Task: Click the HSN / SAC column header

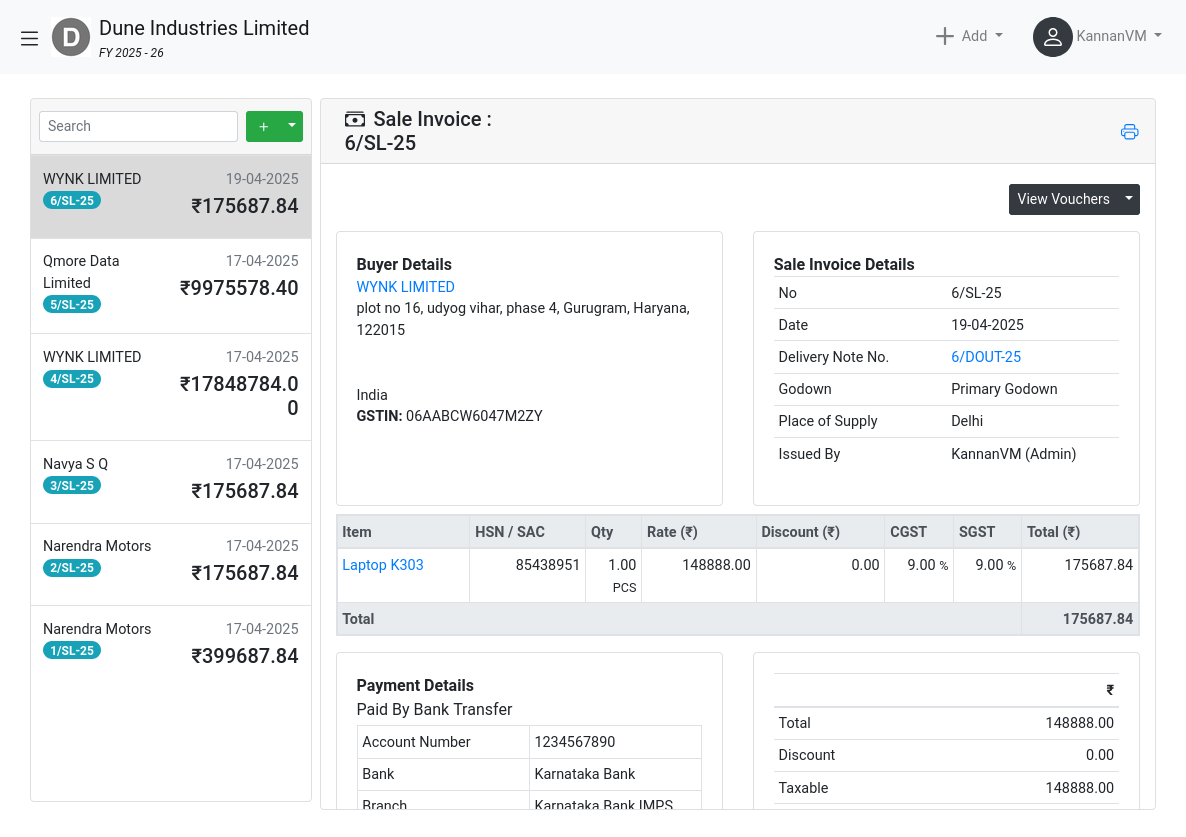Action: pyautogui.click(x=527, y=532)
